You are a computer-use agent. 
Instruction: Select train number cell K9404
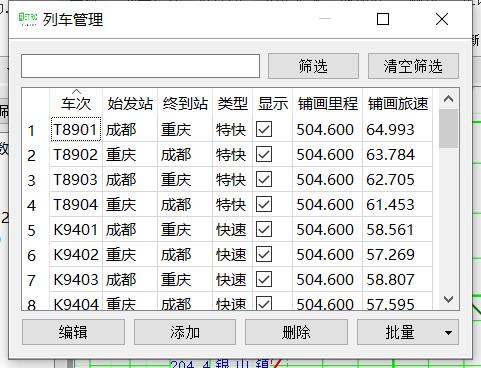point(76,302)
